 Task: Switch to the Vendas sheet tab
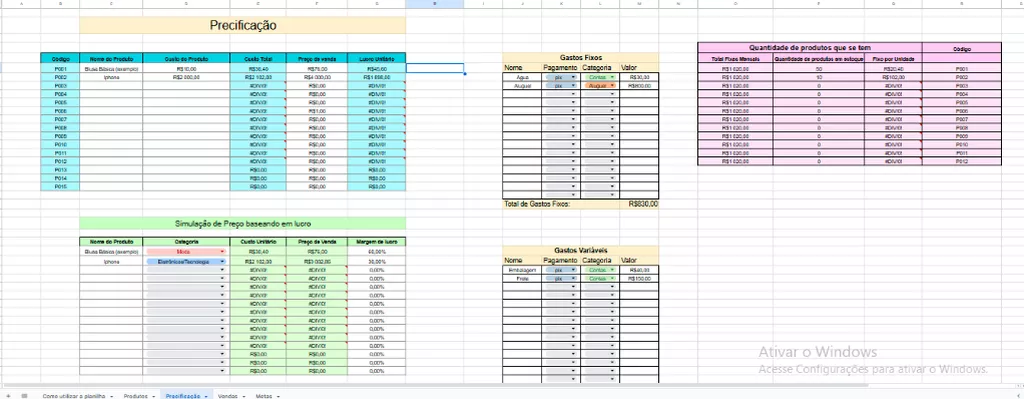point(227,396)
